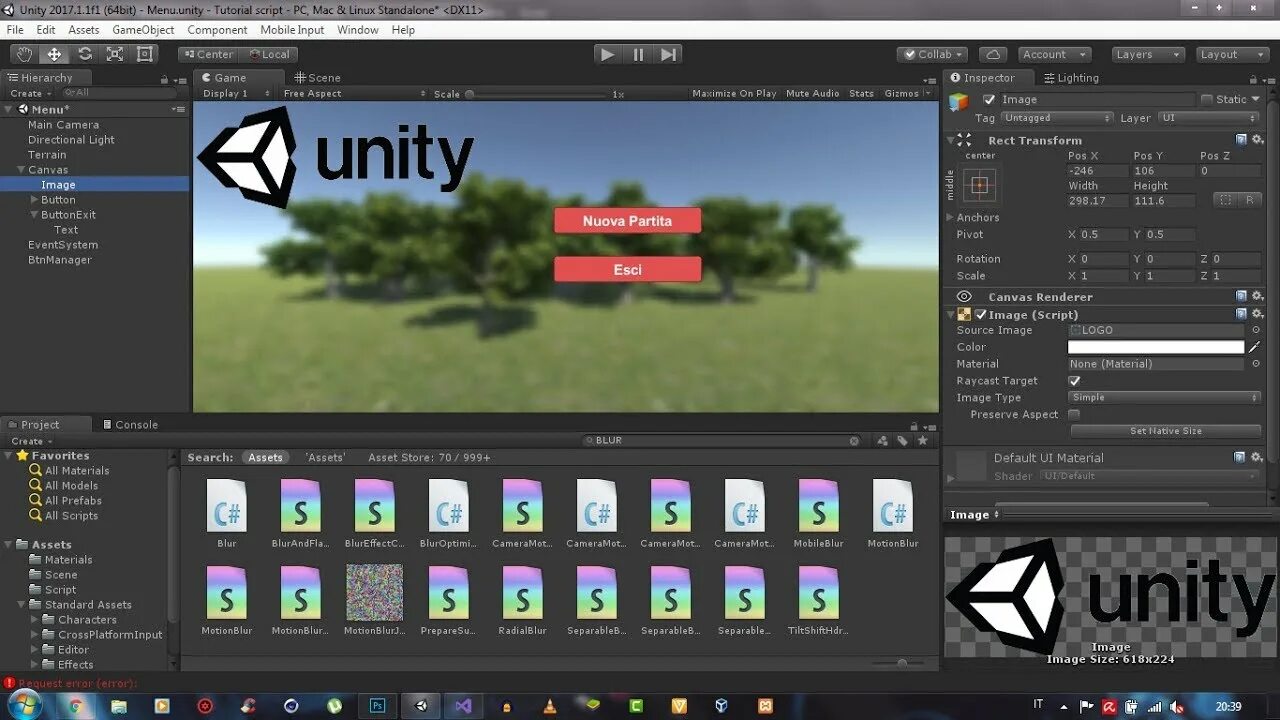Select the MotionBlurJ noise texture asset

[x=374, y=600]
